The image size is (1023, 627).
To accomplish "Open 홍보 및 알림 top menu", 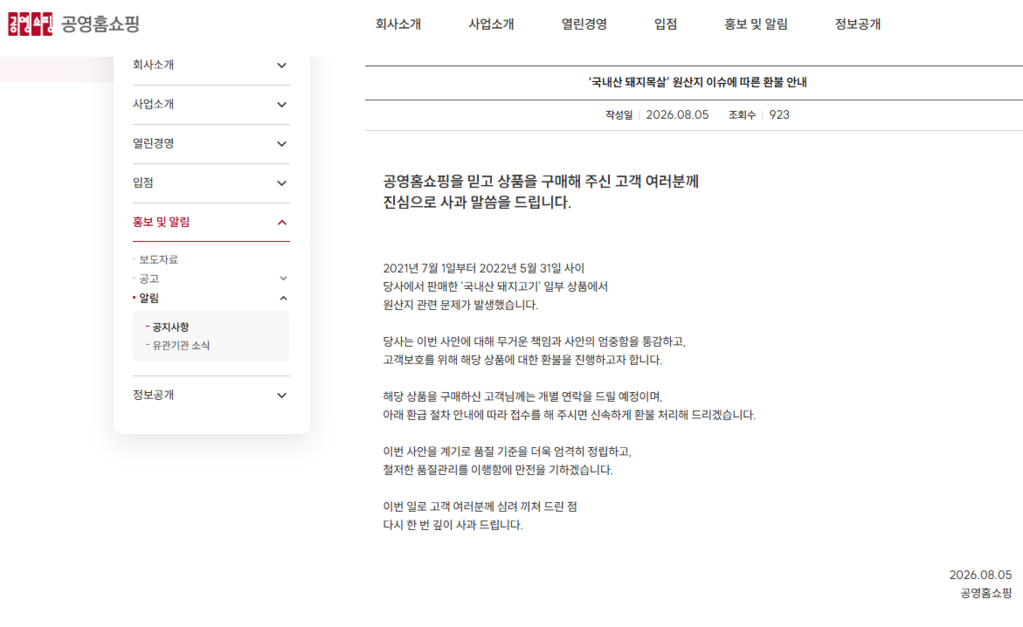I will (756, 24).
